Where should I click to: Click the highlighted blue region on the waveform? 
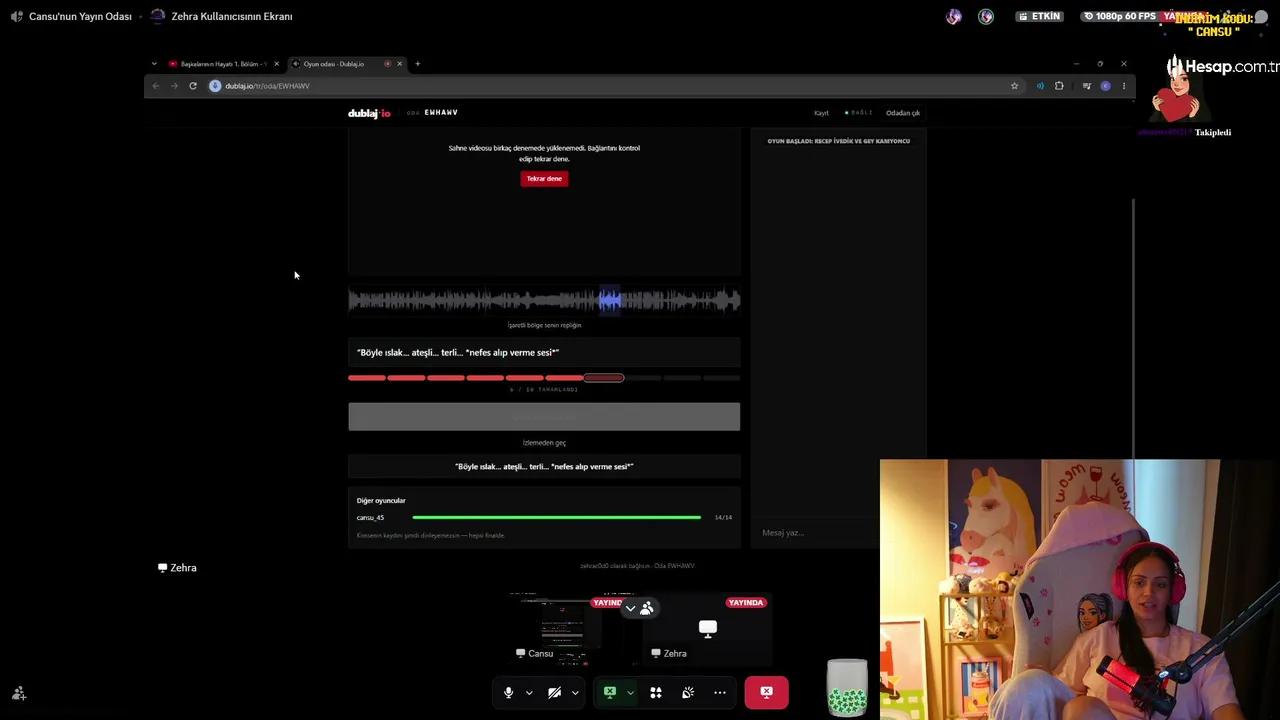pyautogui.click(x=609, y=299)
